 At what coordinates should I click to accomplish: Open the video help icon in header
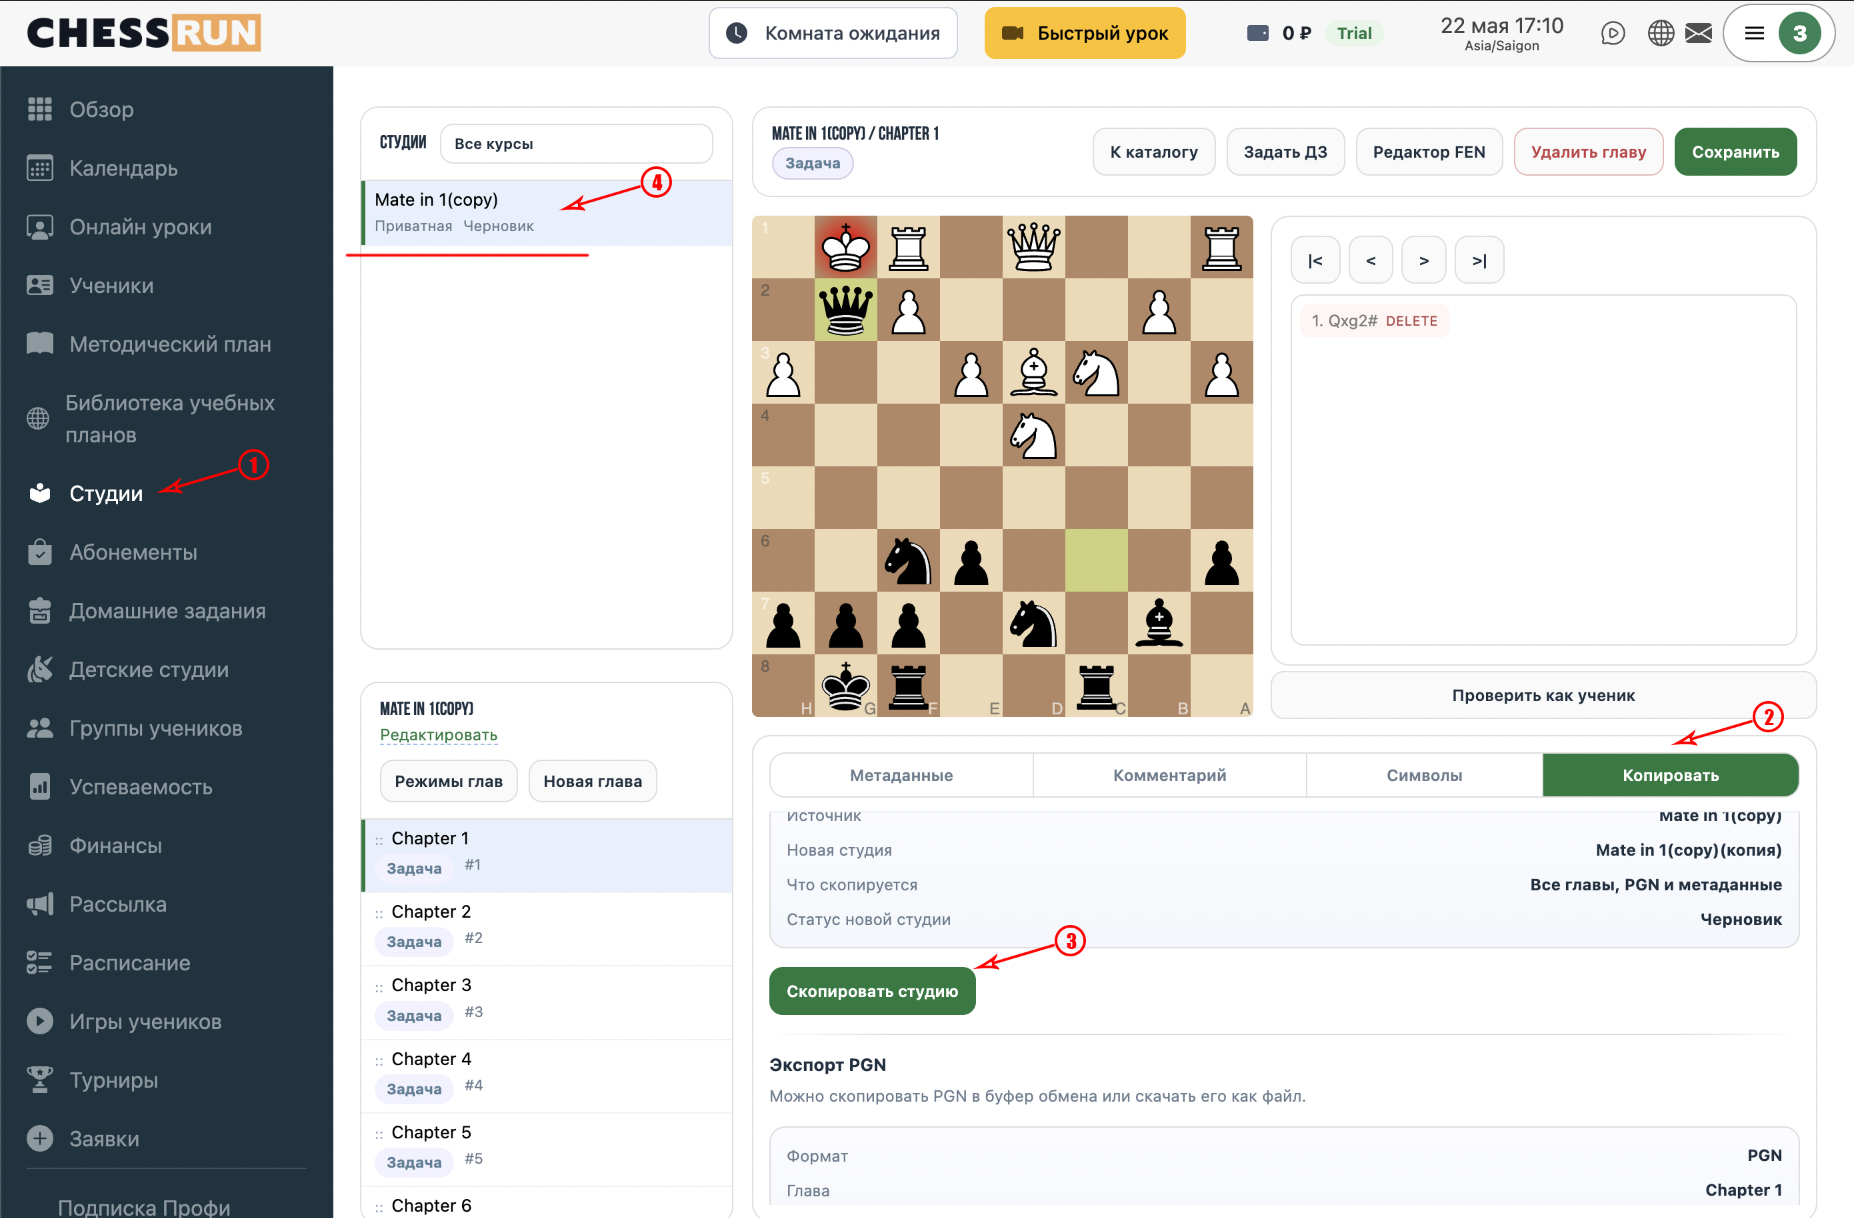pyautogui.click(x=1613, y=33)
